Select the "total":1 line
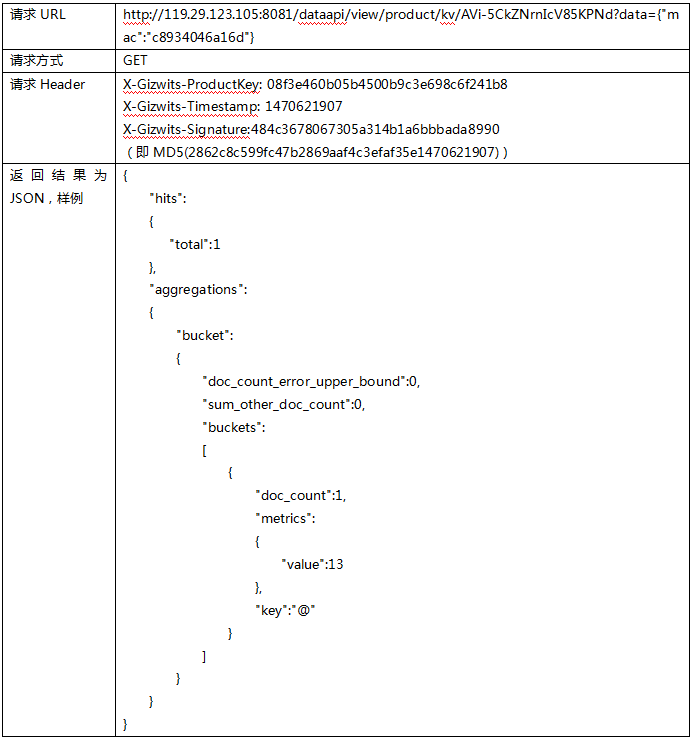This screenshot has width=693, height=741. [x=197, y=244]
